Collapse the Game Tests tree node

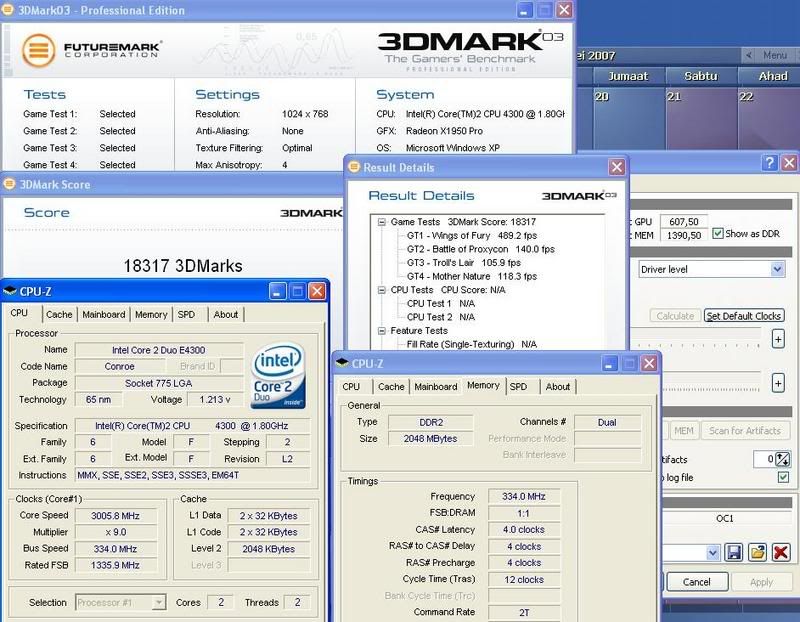pos(383,222)
